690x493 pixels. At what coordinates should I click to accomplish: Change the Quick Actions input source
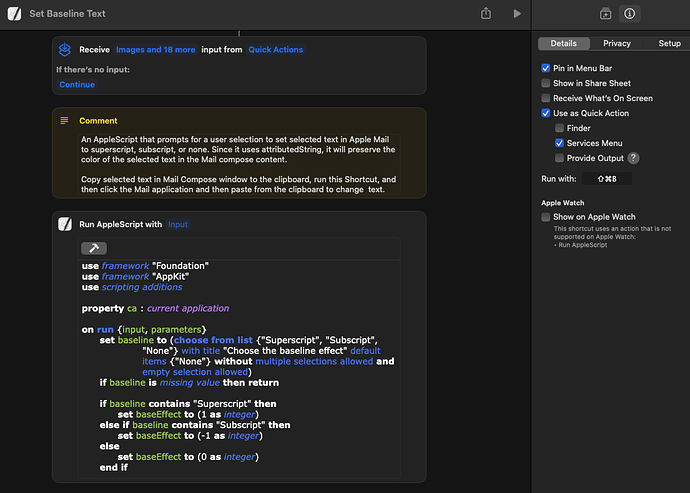coord(276,50)
